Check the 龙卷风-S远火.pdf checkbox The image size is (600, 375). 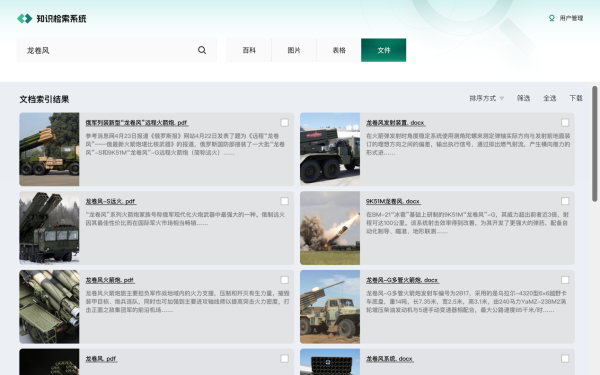click(284, 201)
